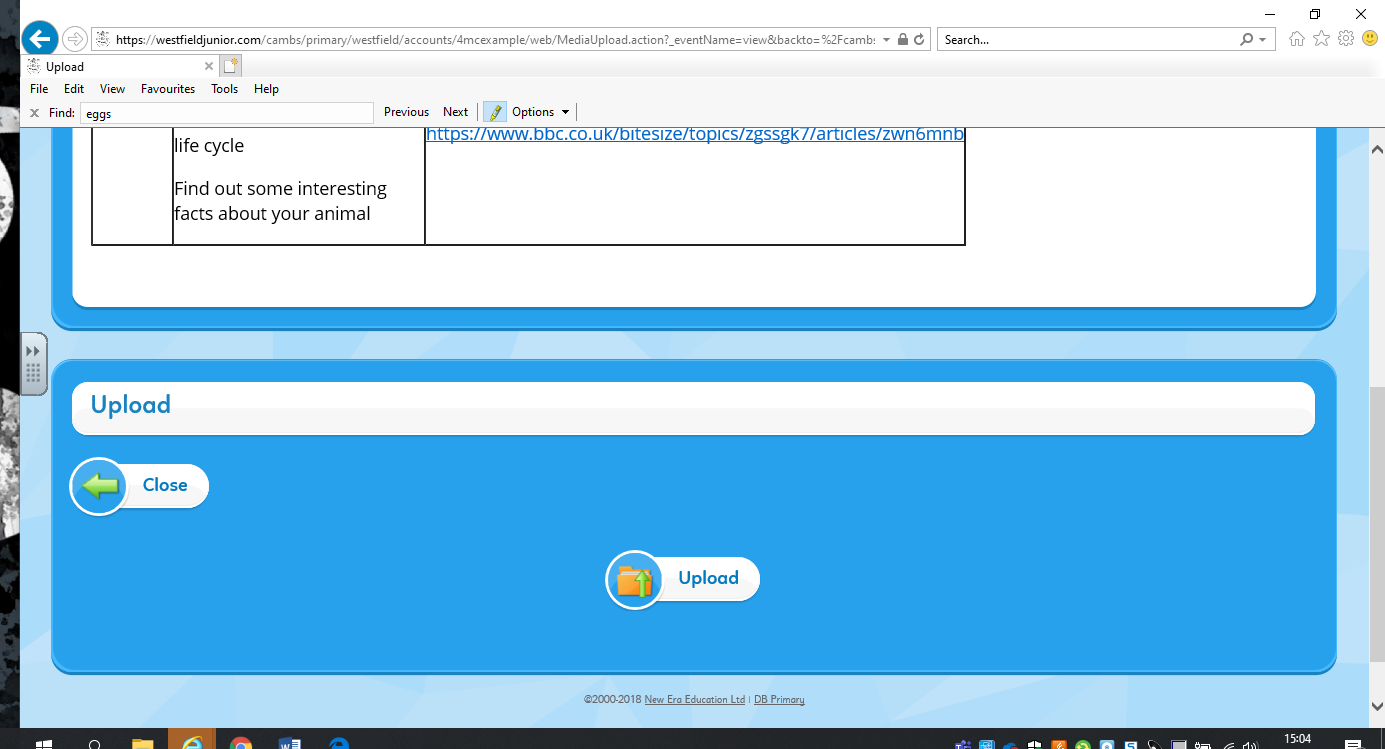Click 'Find out some interesting facts' text

coord(280,201)
